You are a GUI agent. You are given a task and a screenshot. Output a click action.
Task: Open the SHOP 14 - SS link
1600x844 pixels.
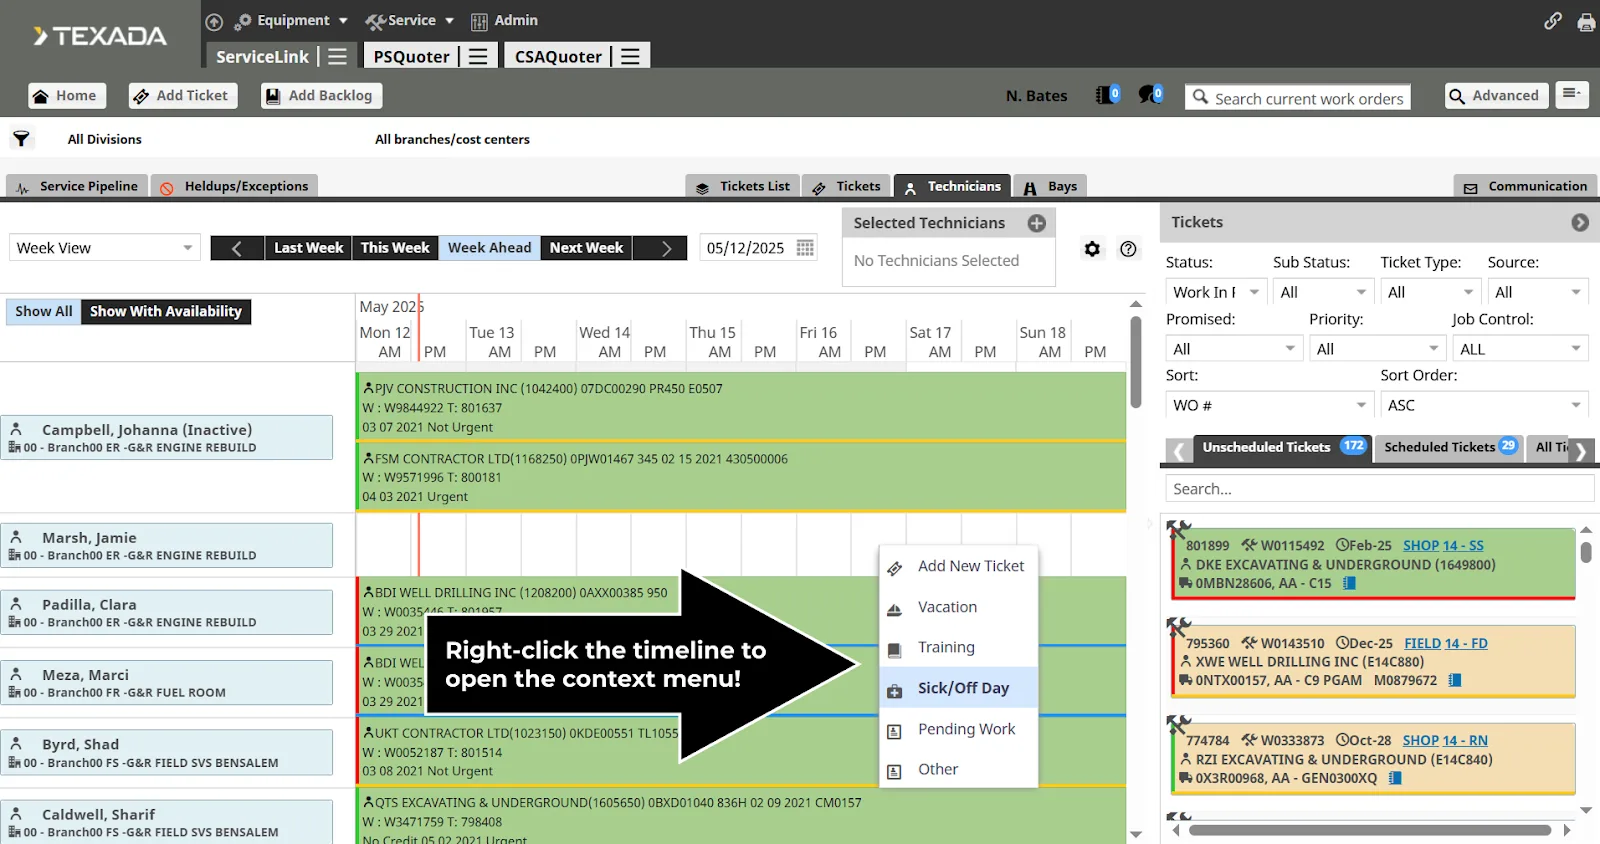coord(1443,546)
